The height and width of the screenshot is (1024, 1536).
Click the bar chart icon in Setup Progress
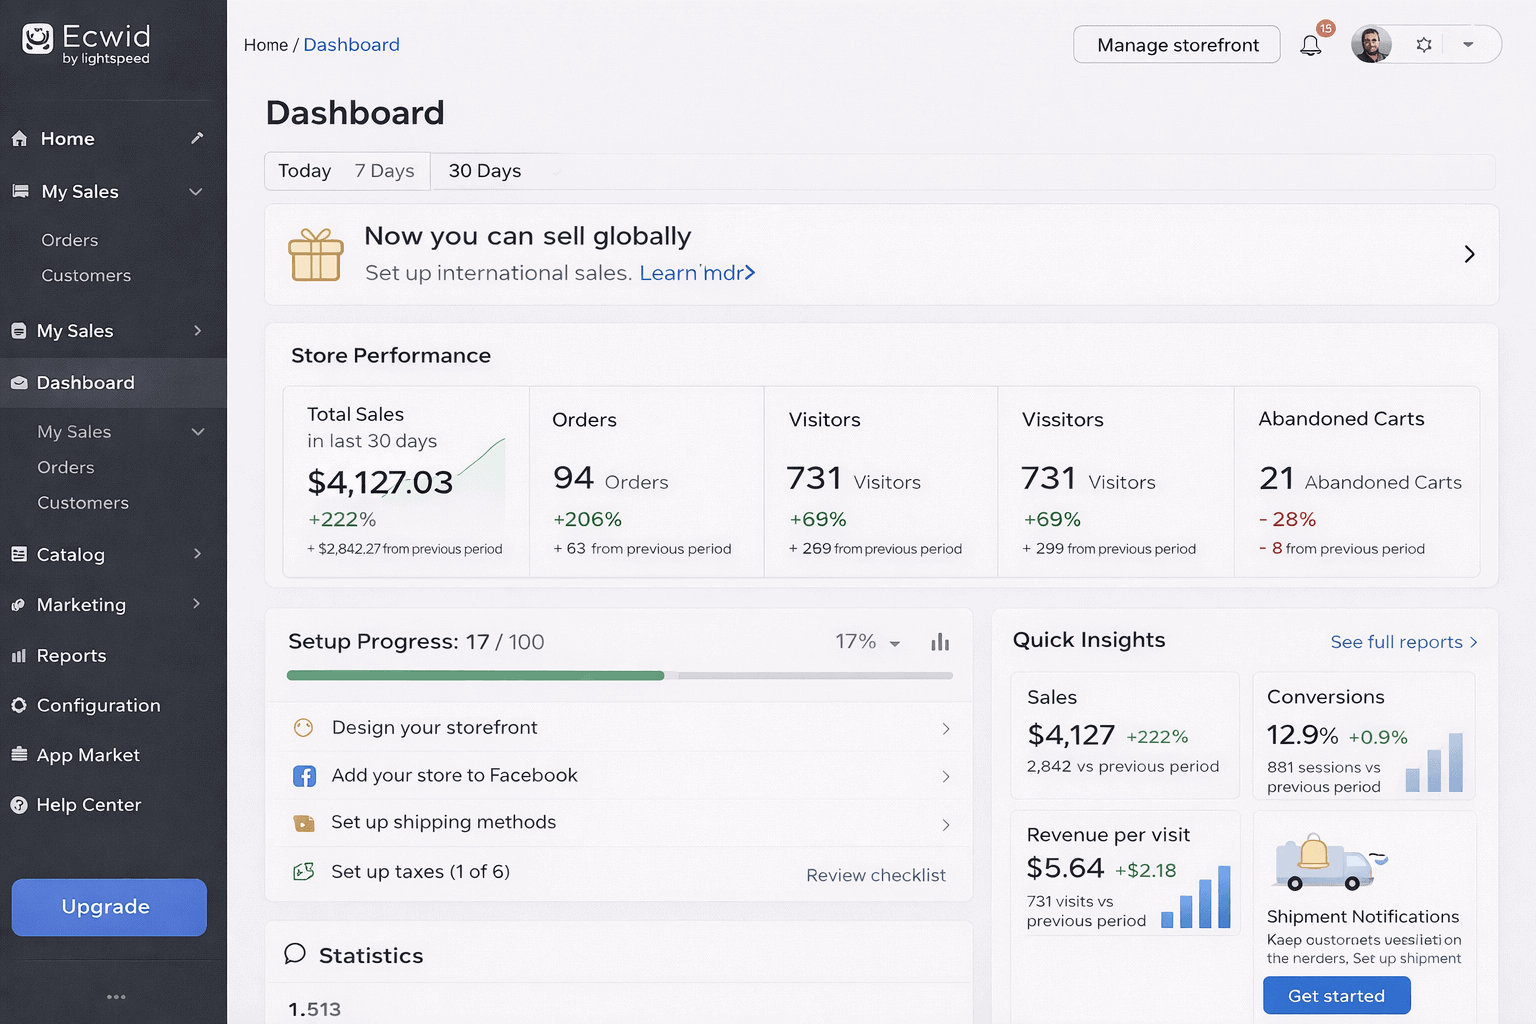(x=940, y=642)
